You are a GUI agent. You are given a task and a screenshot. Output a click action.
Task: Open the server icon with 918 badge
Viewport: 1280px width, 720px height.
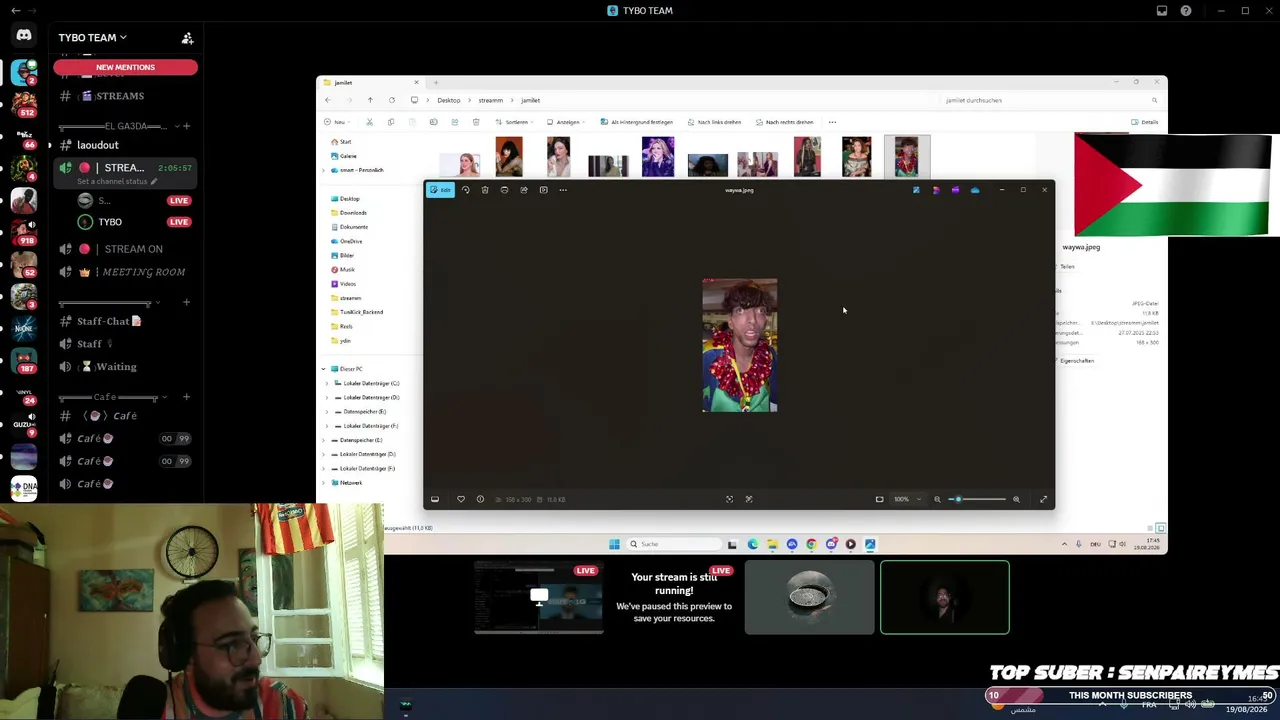pyautogui.click(x=24, y=232)
